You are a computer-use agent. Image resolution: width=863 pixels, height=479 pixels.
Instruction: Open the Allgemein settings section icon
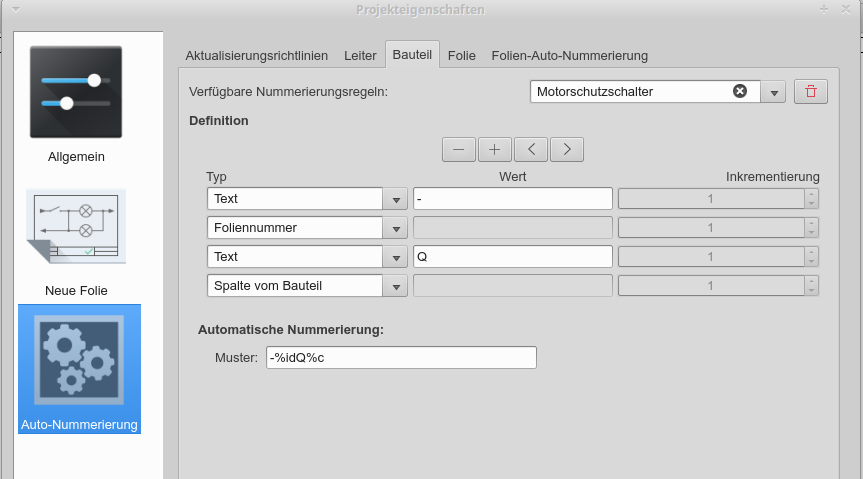click(76, 92)
